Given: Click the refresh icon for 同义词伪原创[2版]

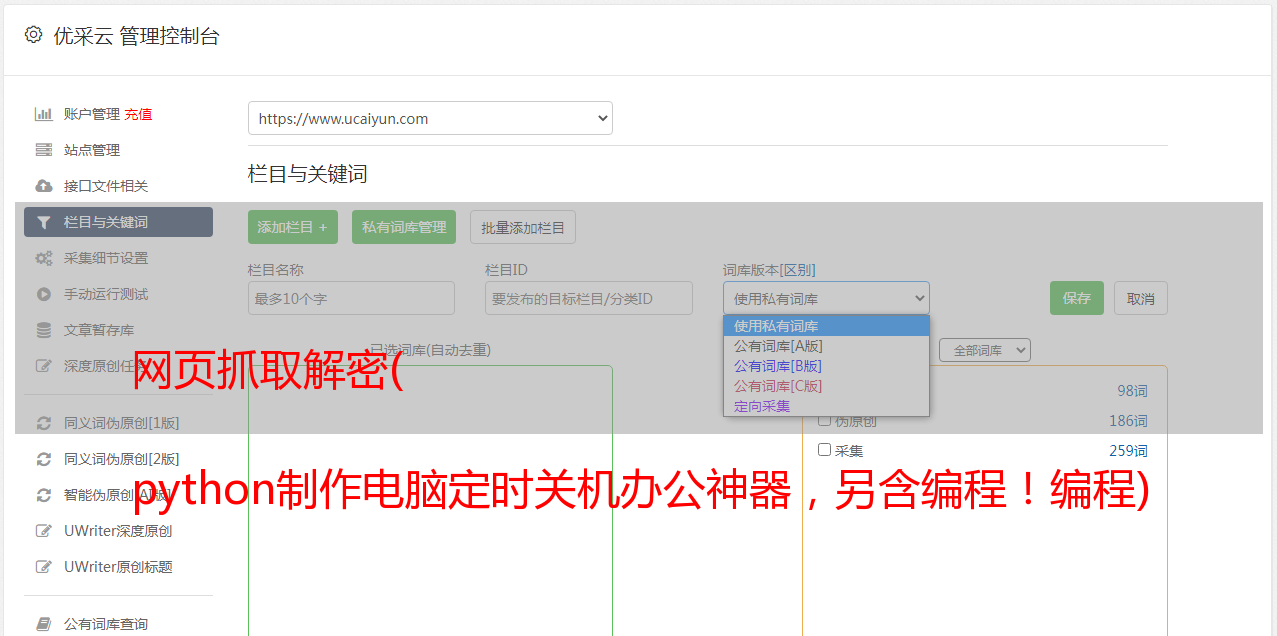Looking at the screenshot, I should (x=43, y=459).
